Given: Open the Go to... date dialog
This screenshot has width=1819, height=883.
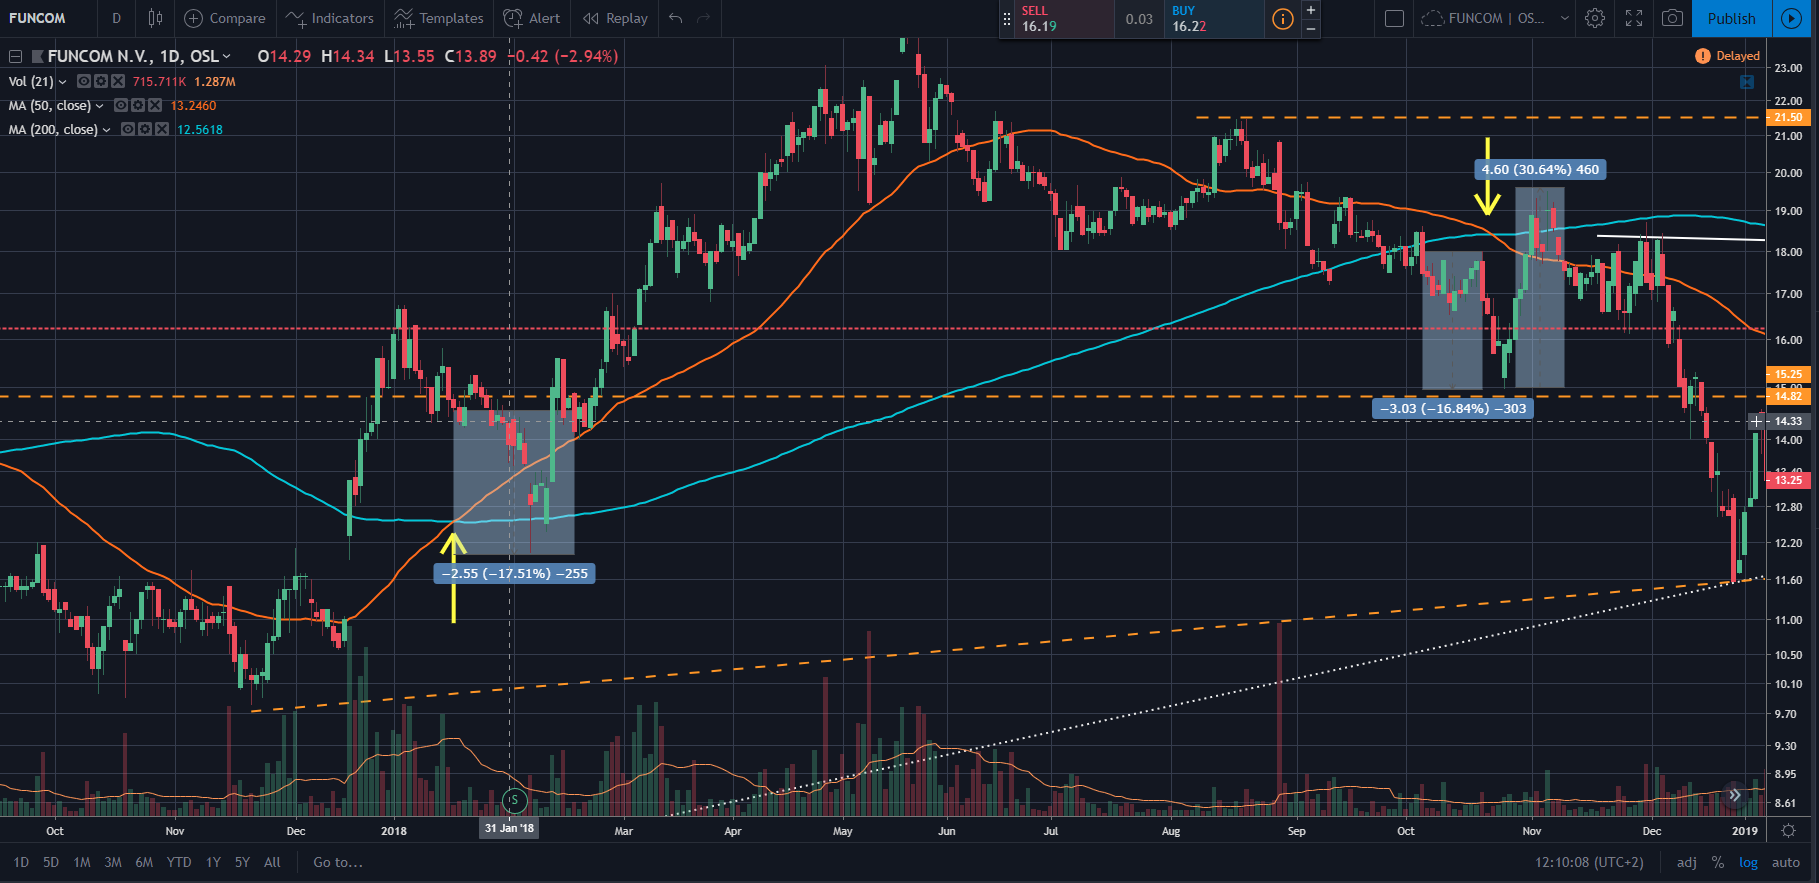Looking at the screenshot, I should (338, 862).
